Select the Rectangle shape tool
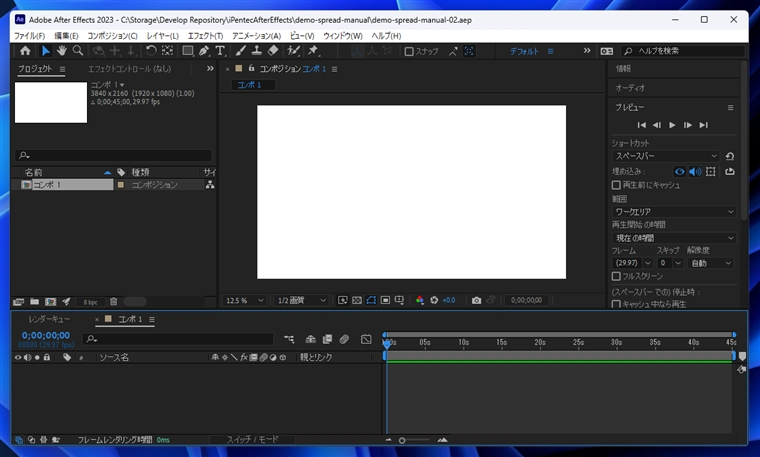The image size is (760, 457). [x=188, y=50]
